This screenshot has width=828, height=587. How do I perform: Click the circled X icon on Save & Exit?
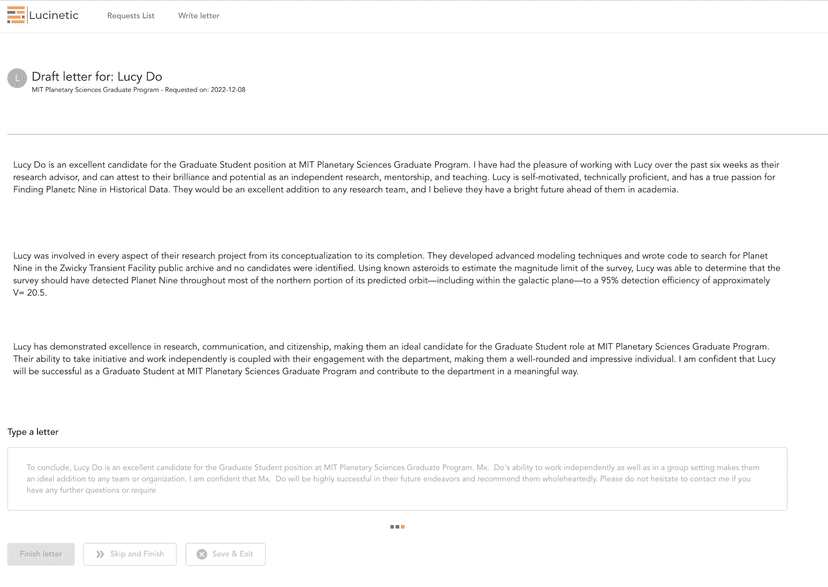pos(202,554)
